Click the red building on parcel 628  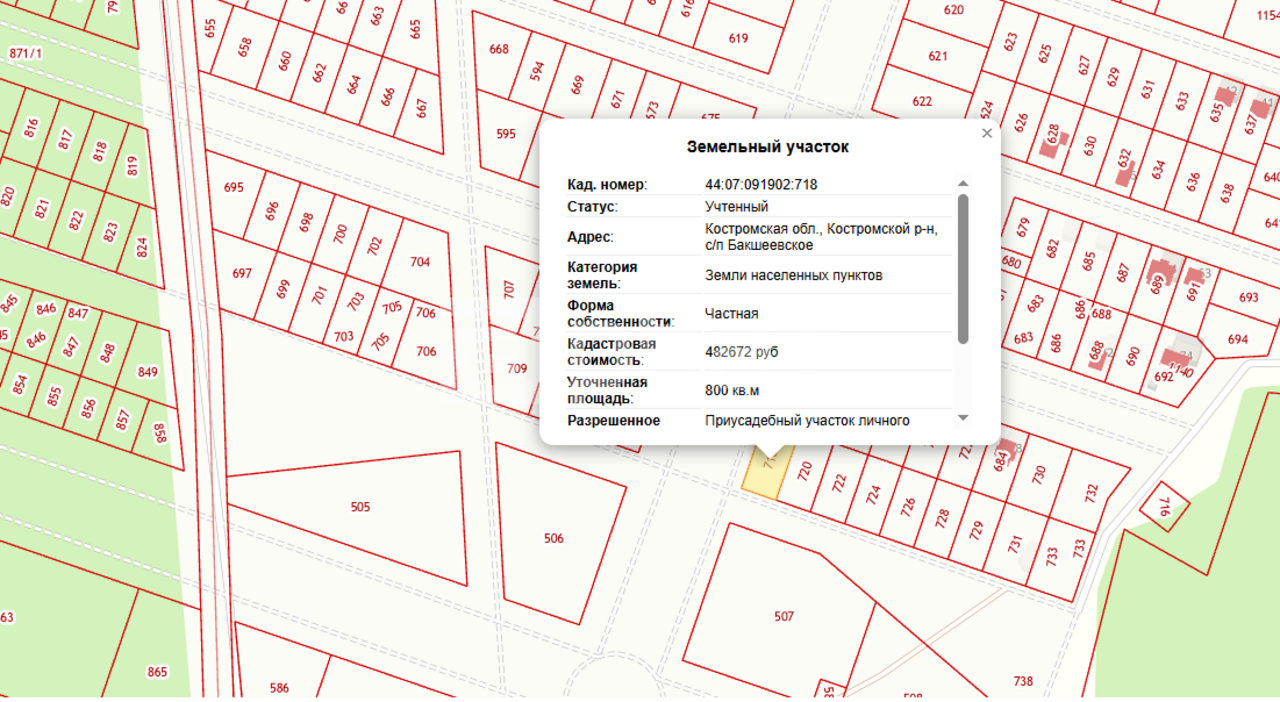pyautogui.click(x=1050, y=147)
